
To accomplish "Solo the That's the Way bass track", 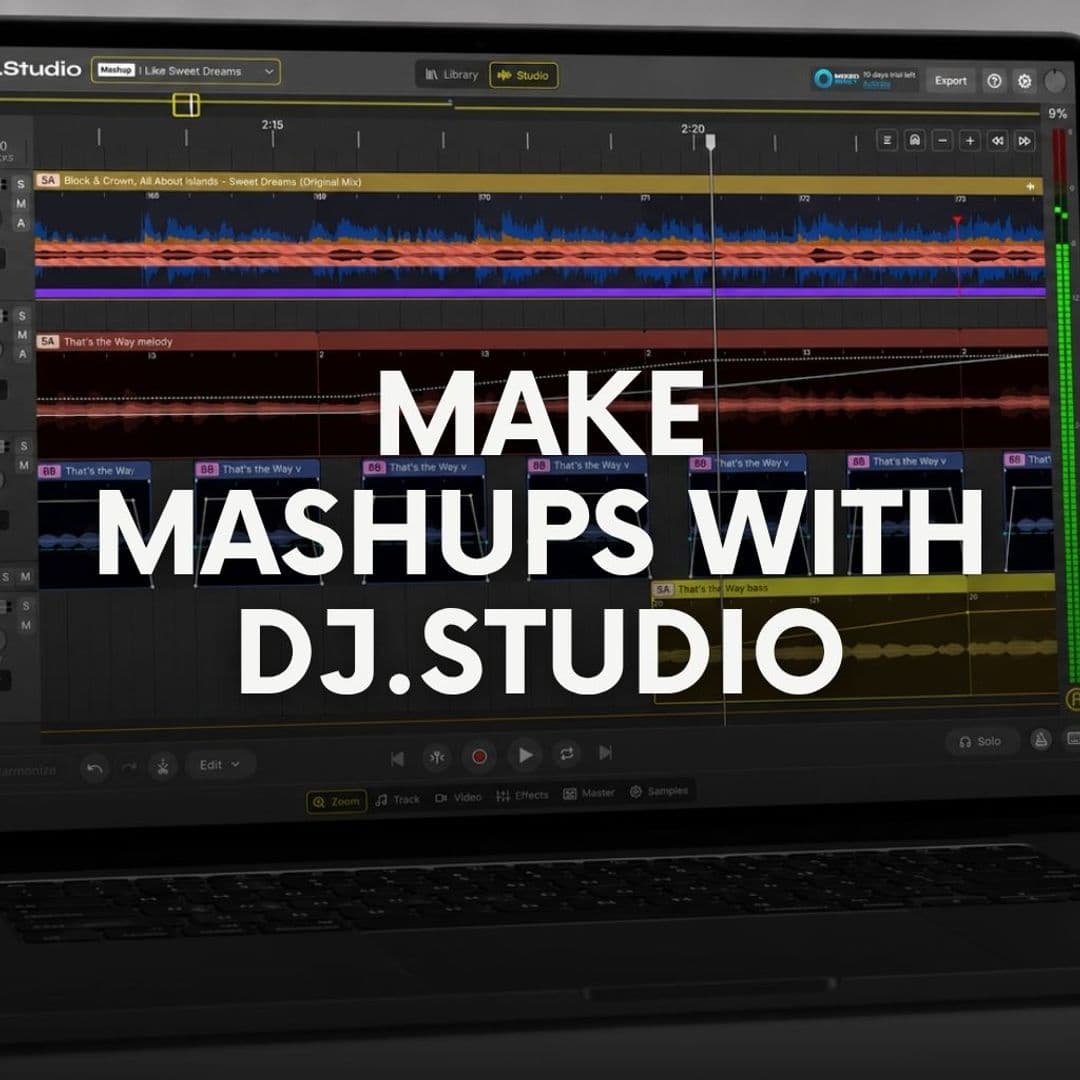I will click(25, 606).
